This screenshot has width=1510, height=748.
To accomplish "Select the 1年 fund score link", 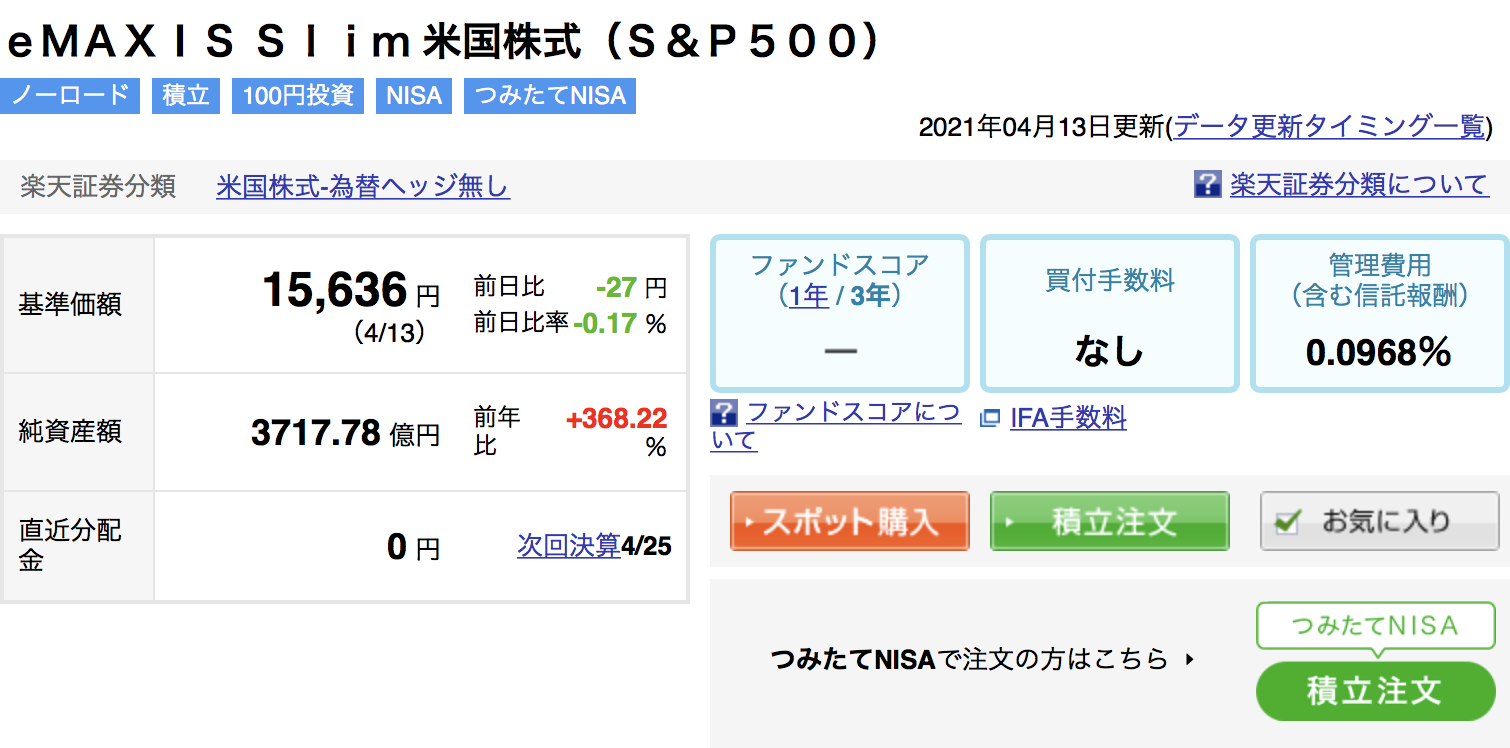I will pyautogui.click(x=808, y=296).
